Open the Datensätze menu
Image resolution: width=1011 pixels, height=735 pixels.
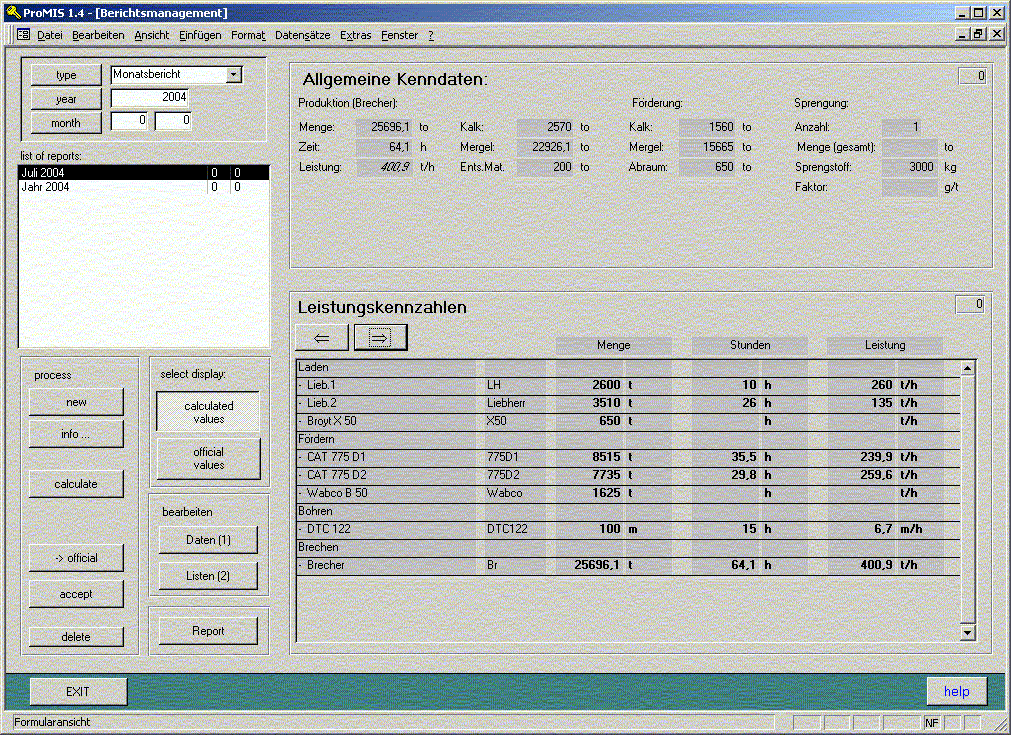[x=303, y=35]
